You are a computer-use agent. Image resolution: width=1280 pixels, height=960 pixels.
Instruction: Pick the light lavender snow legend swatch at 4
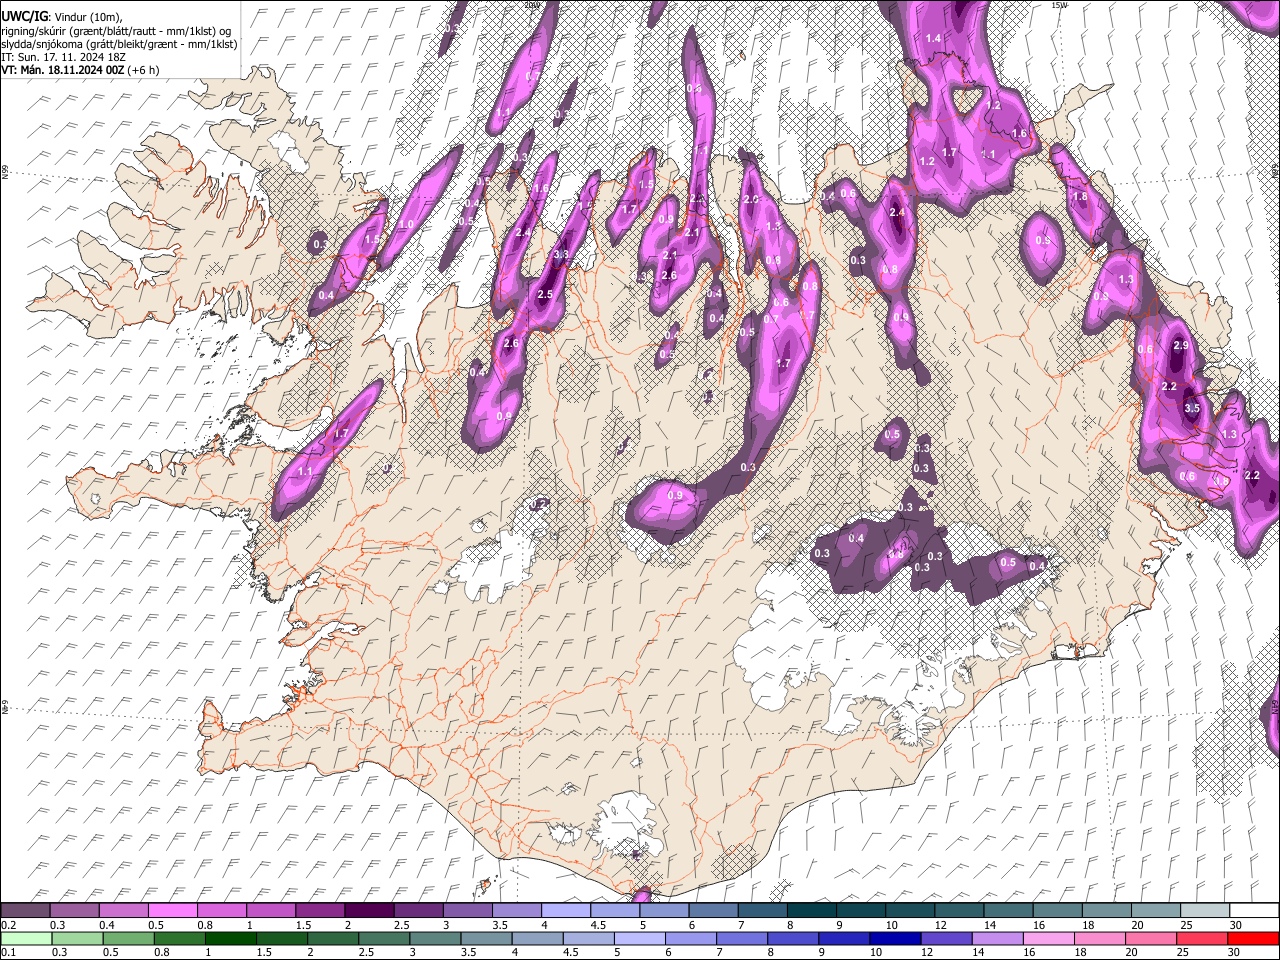pyautogui.click(x=565, y=910)
